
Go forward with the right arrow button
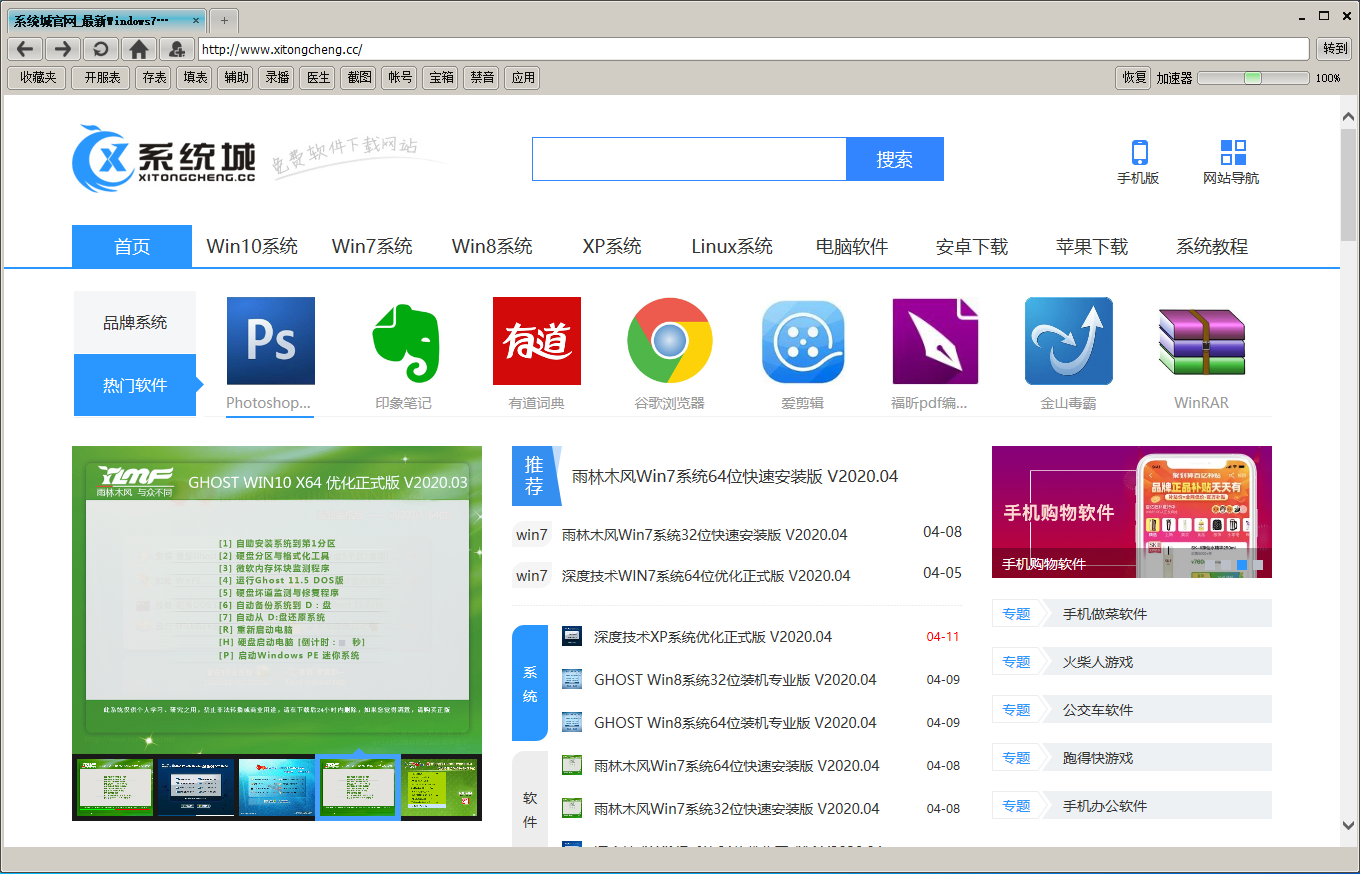point(63,49)
